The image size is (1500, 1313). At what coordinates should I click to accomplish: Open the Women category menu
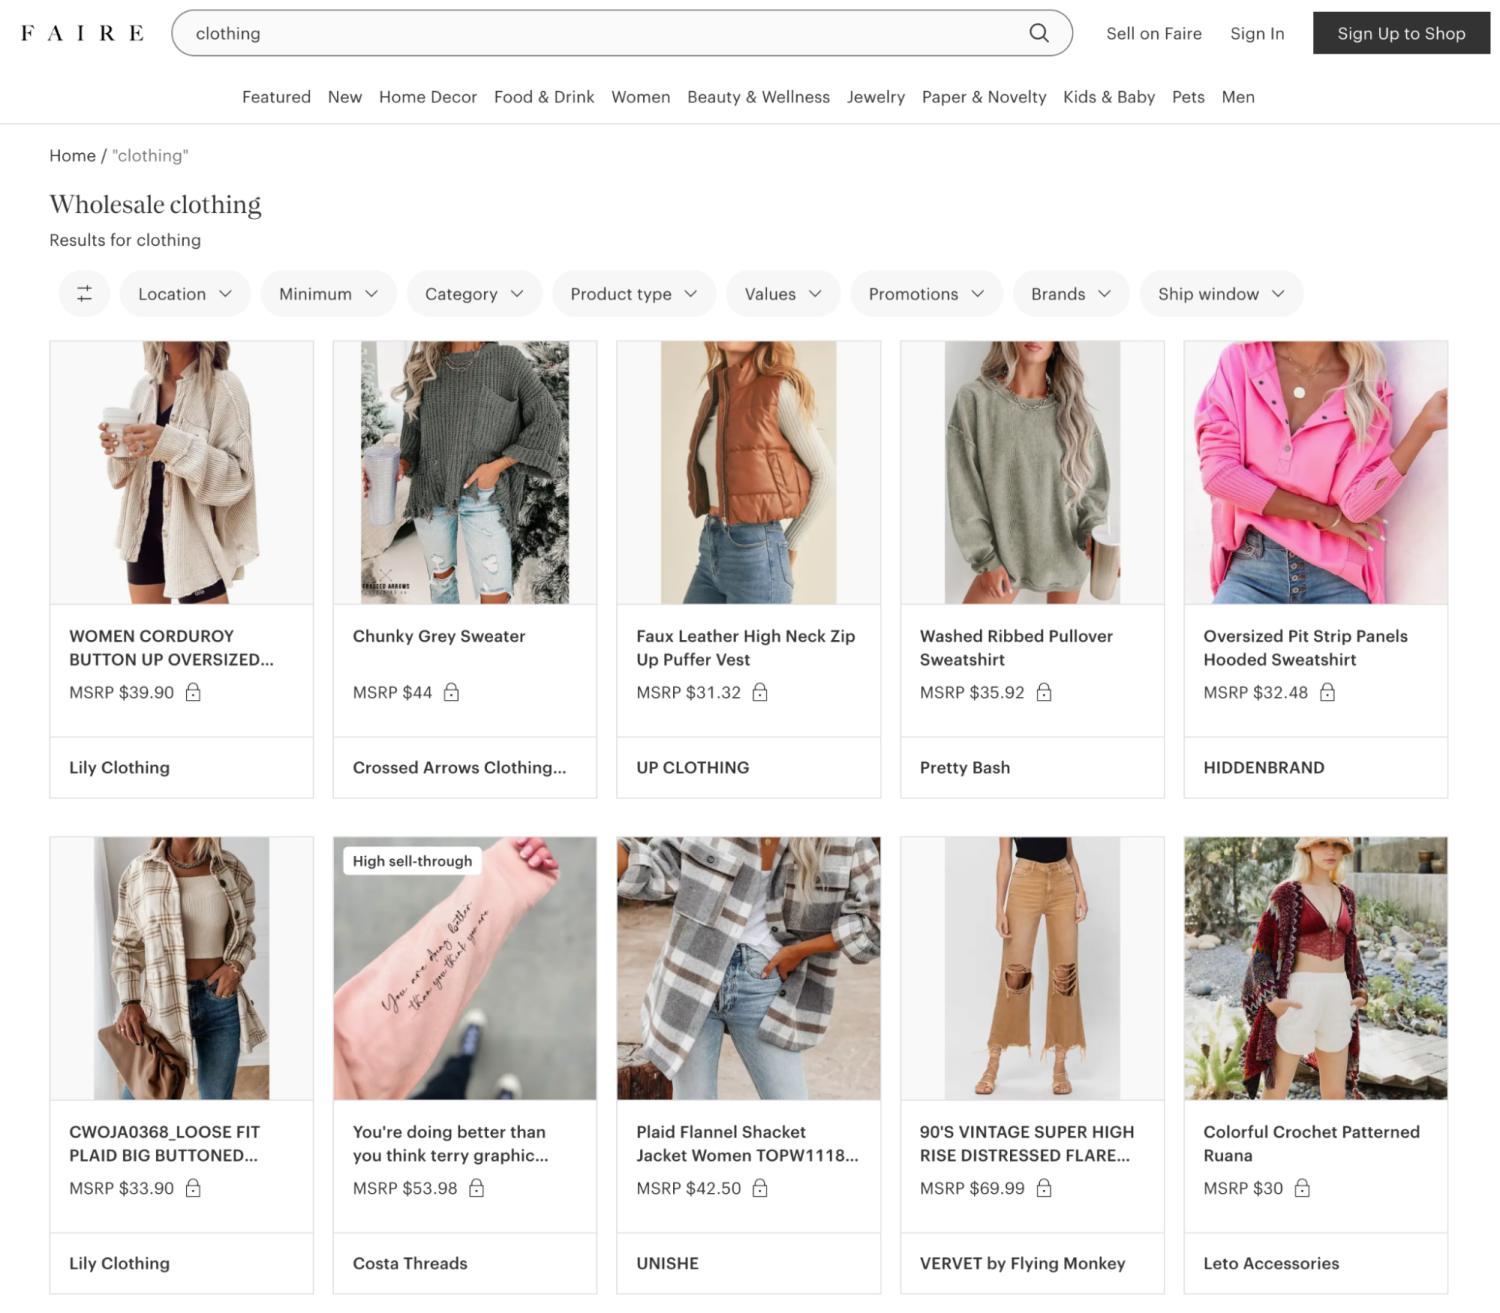640,97
